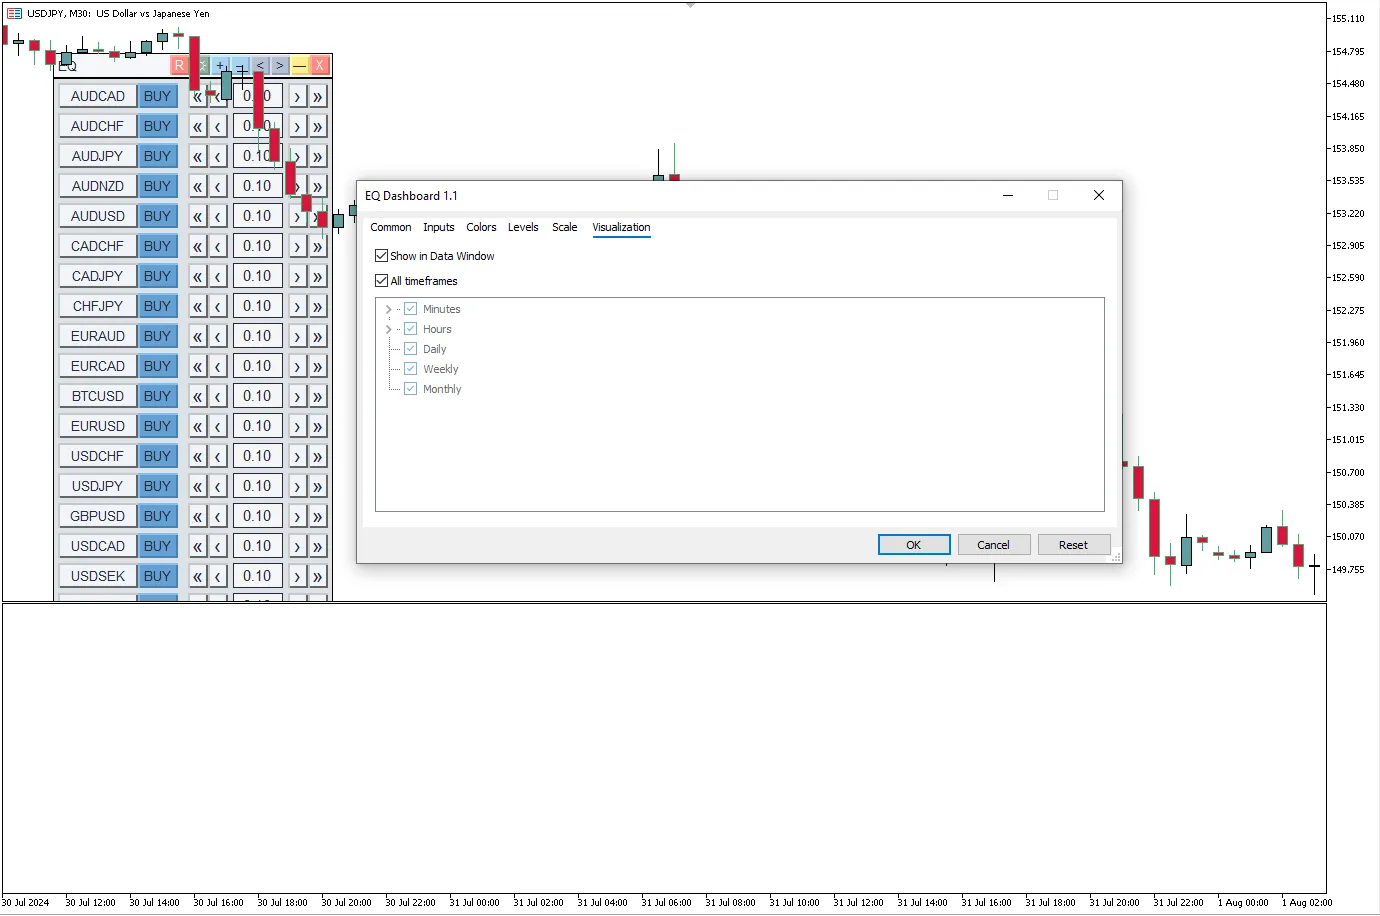Click the double-left arrow in the EURUSD row
Screen dimensions: 1380x916
[198, 426]
